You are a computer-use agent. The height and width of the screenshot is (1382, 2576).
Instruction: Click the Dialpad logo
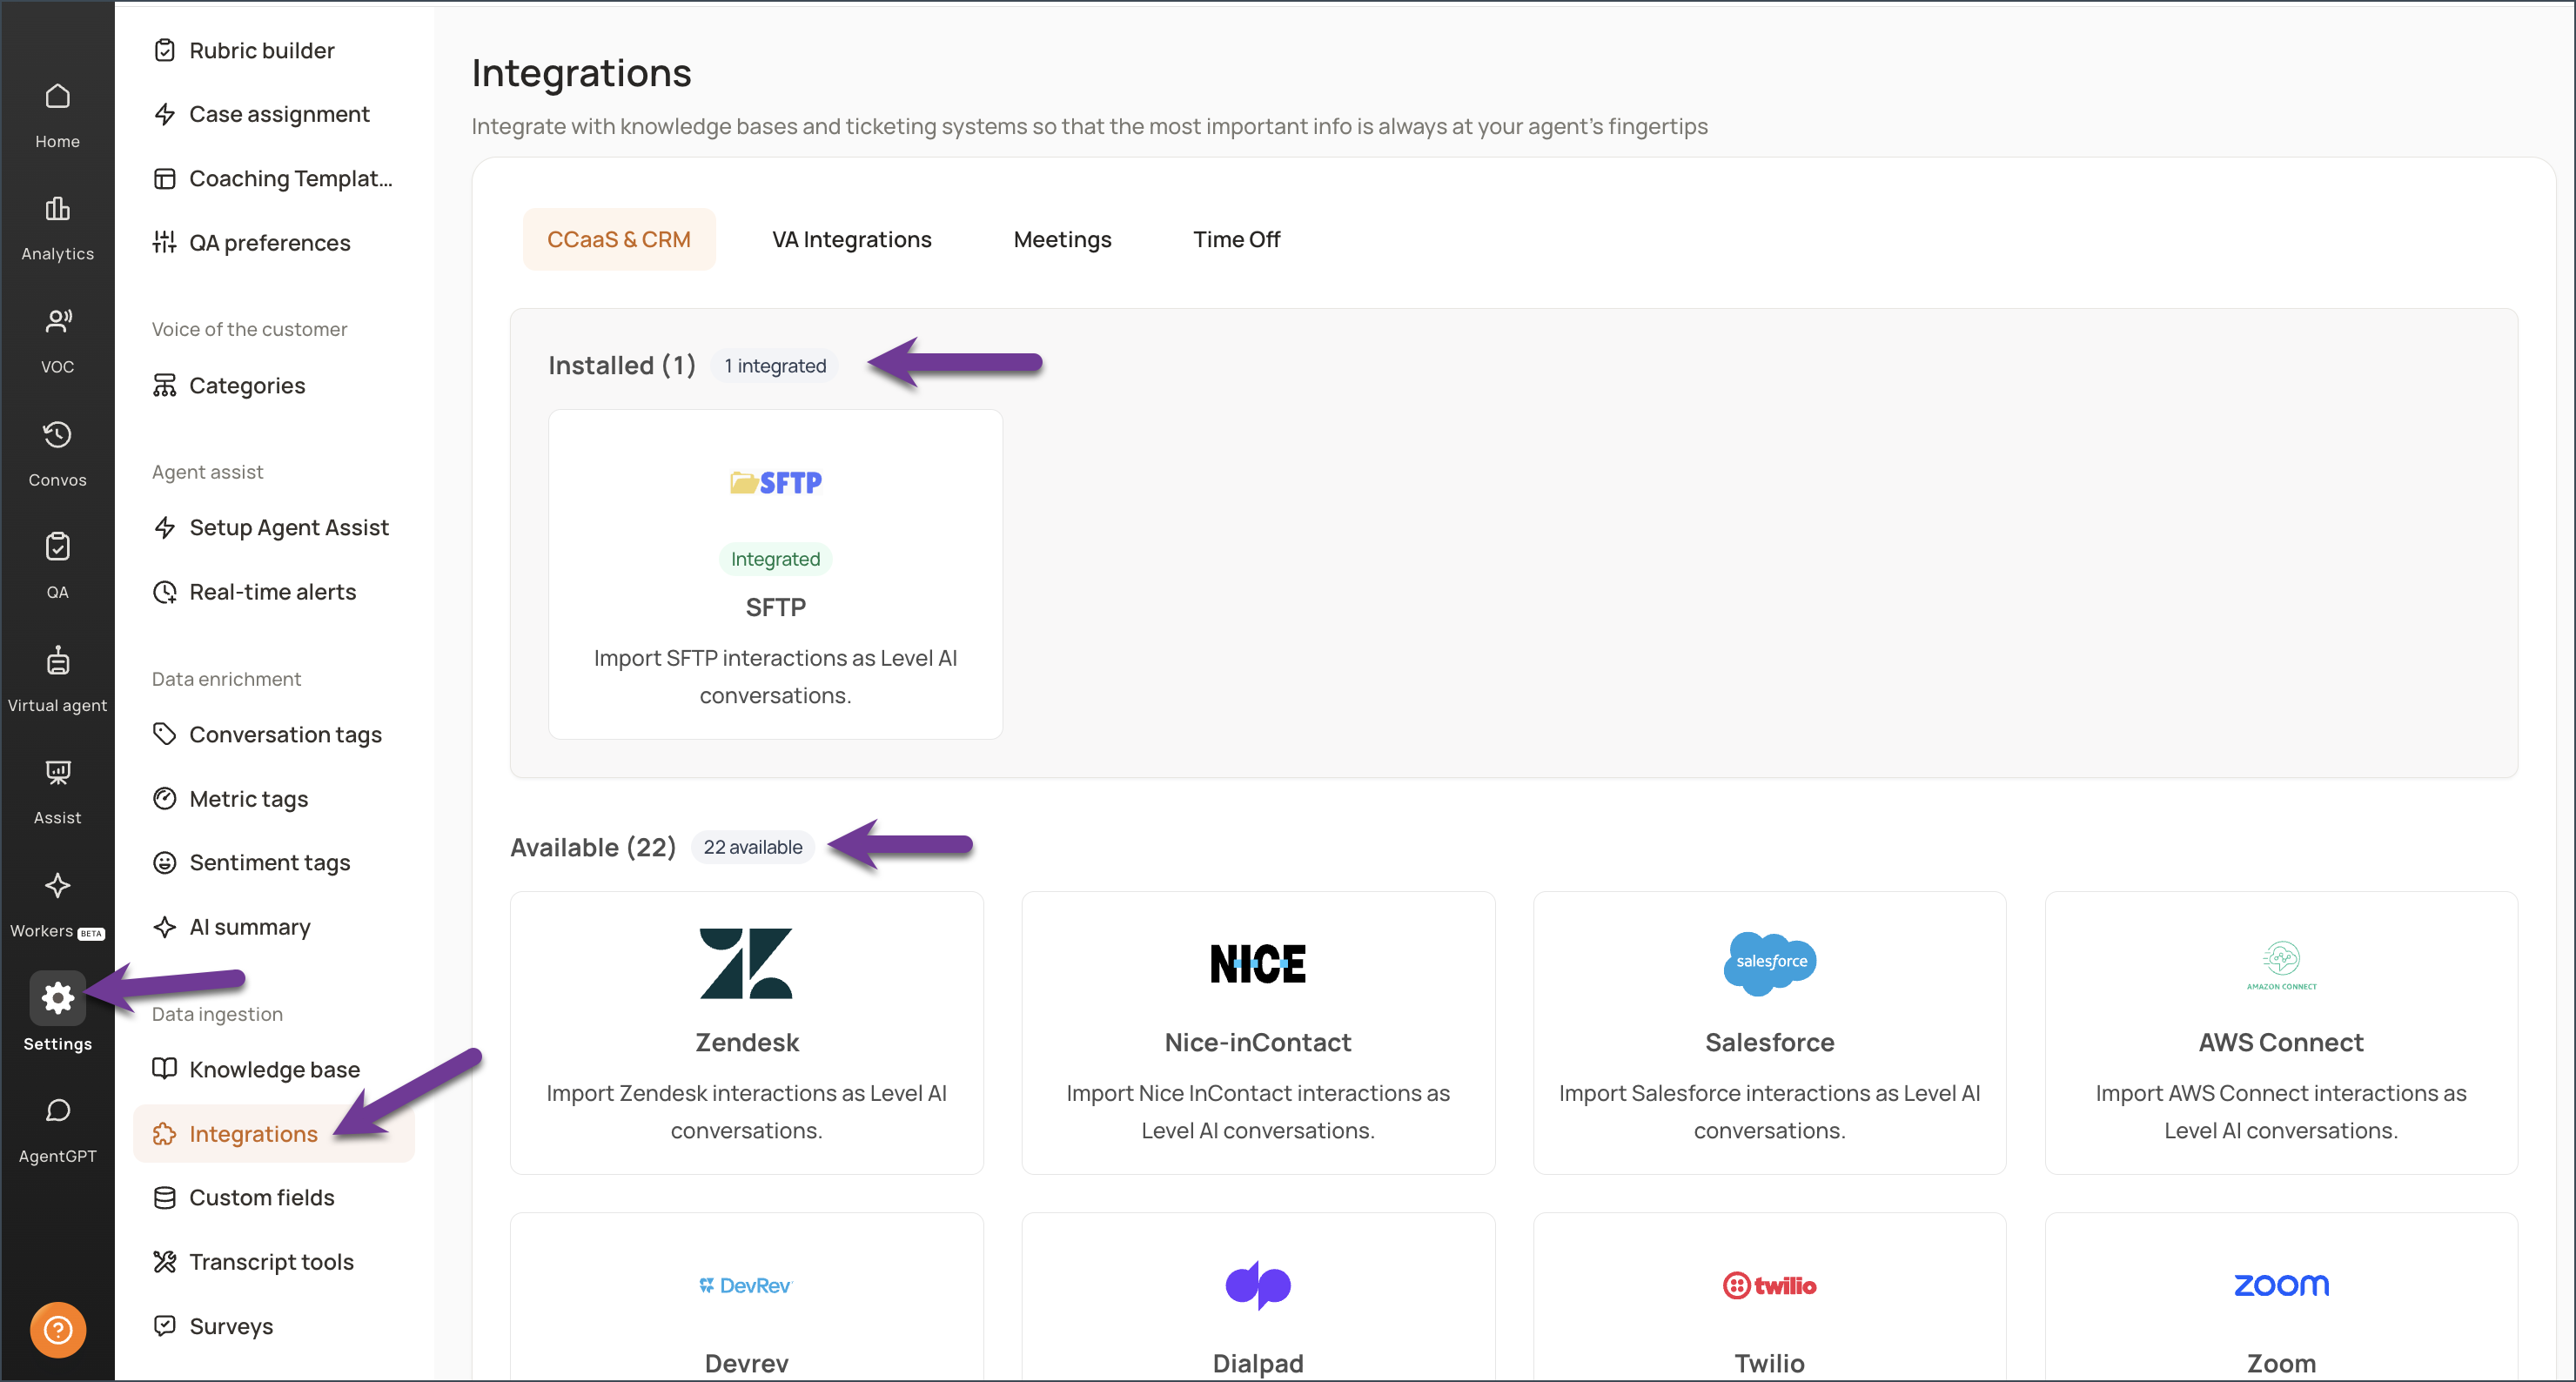(x=1258, y=1285)
